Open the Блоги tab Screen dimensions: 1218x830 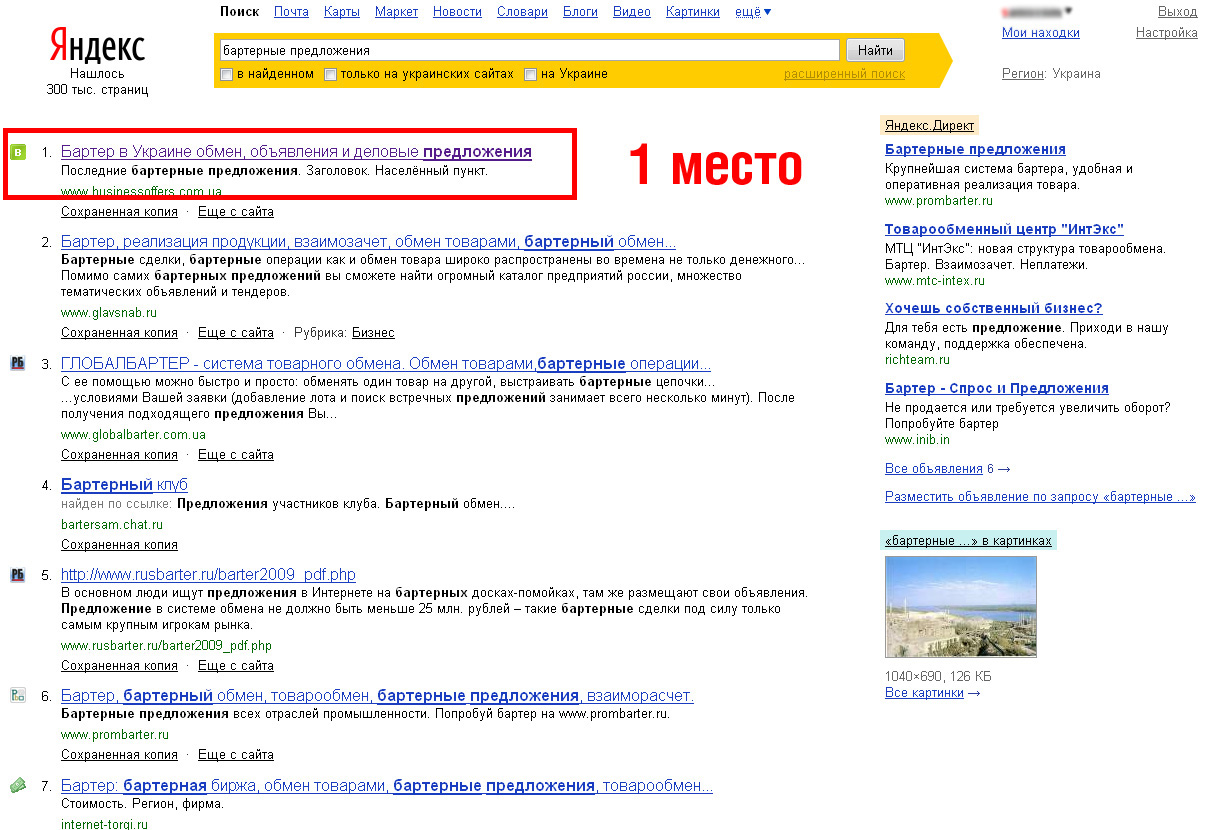click(x=580, y=12)
